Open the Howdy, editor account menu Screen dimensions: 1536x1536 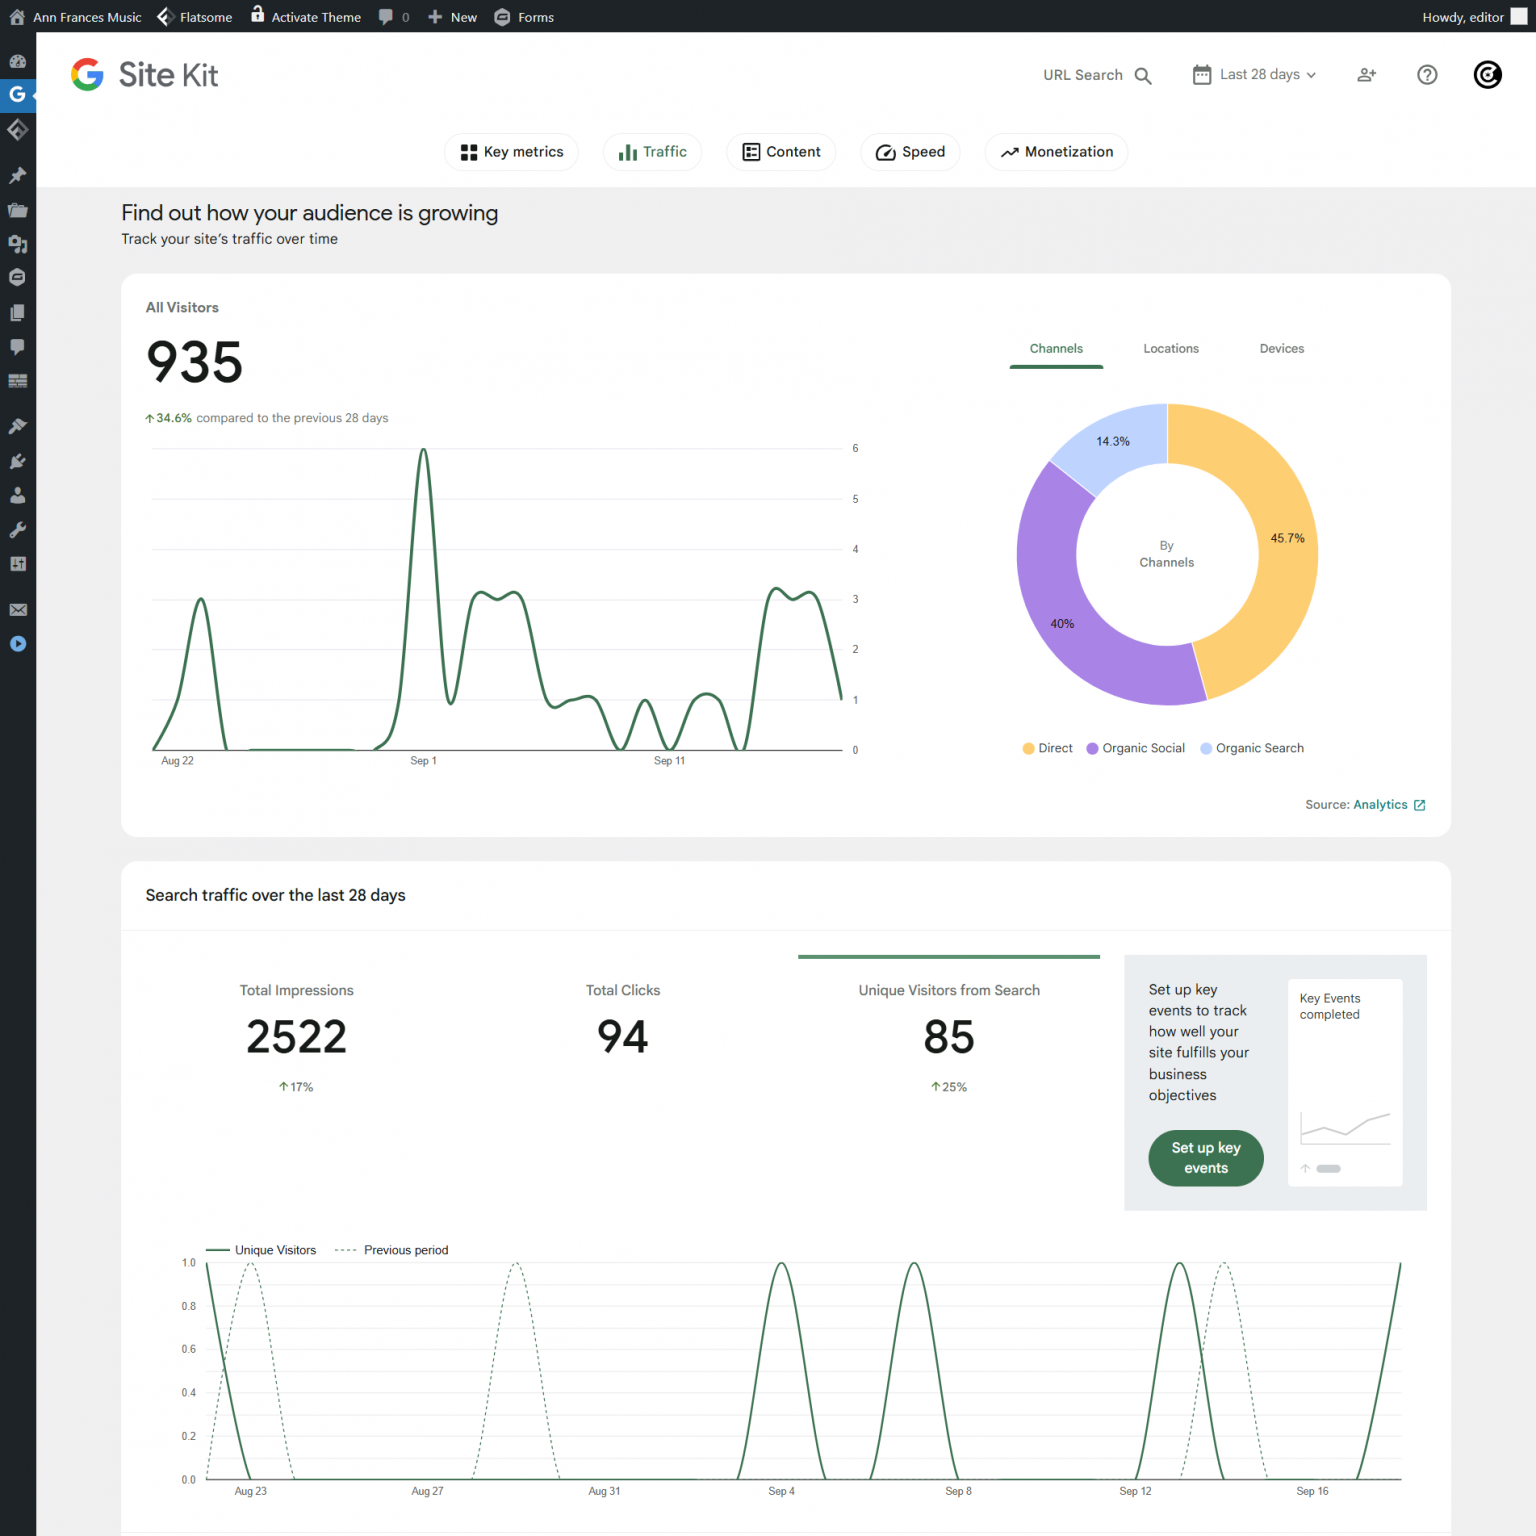click(1473, 17)
